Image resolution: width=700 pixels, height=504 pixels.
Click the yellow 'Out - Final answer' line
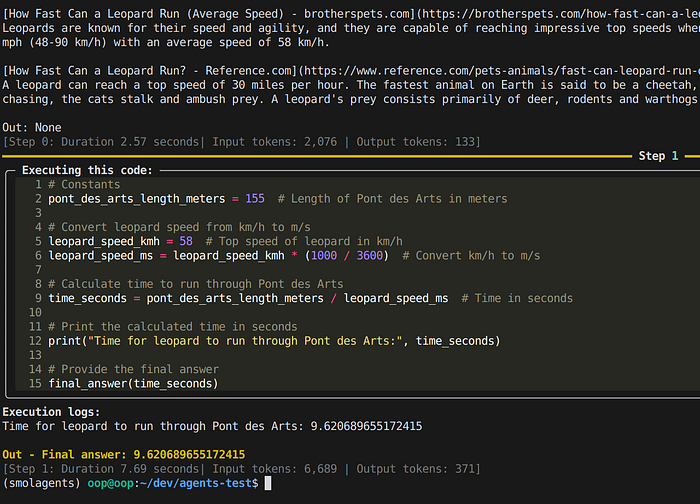[x=124, y=455]
